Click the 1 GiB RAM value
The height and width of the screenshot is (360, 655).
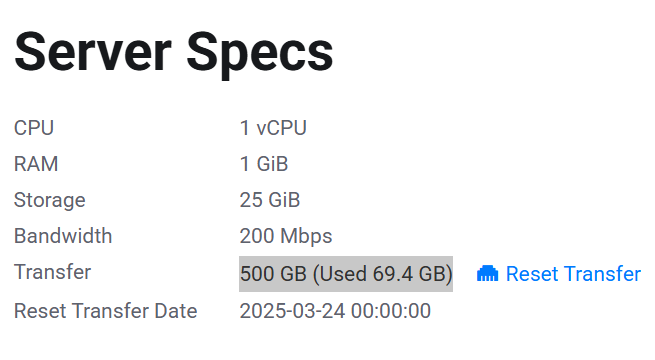tap(264, 164)
